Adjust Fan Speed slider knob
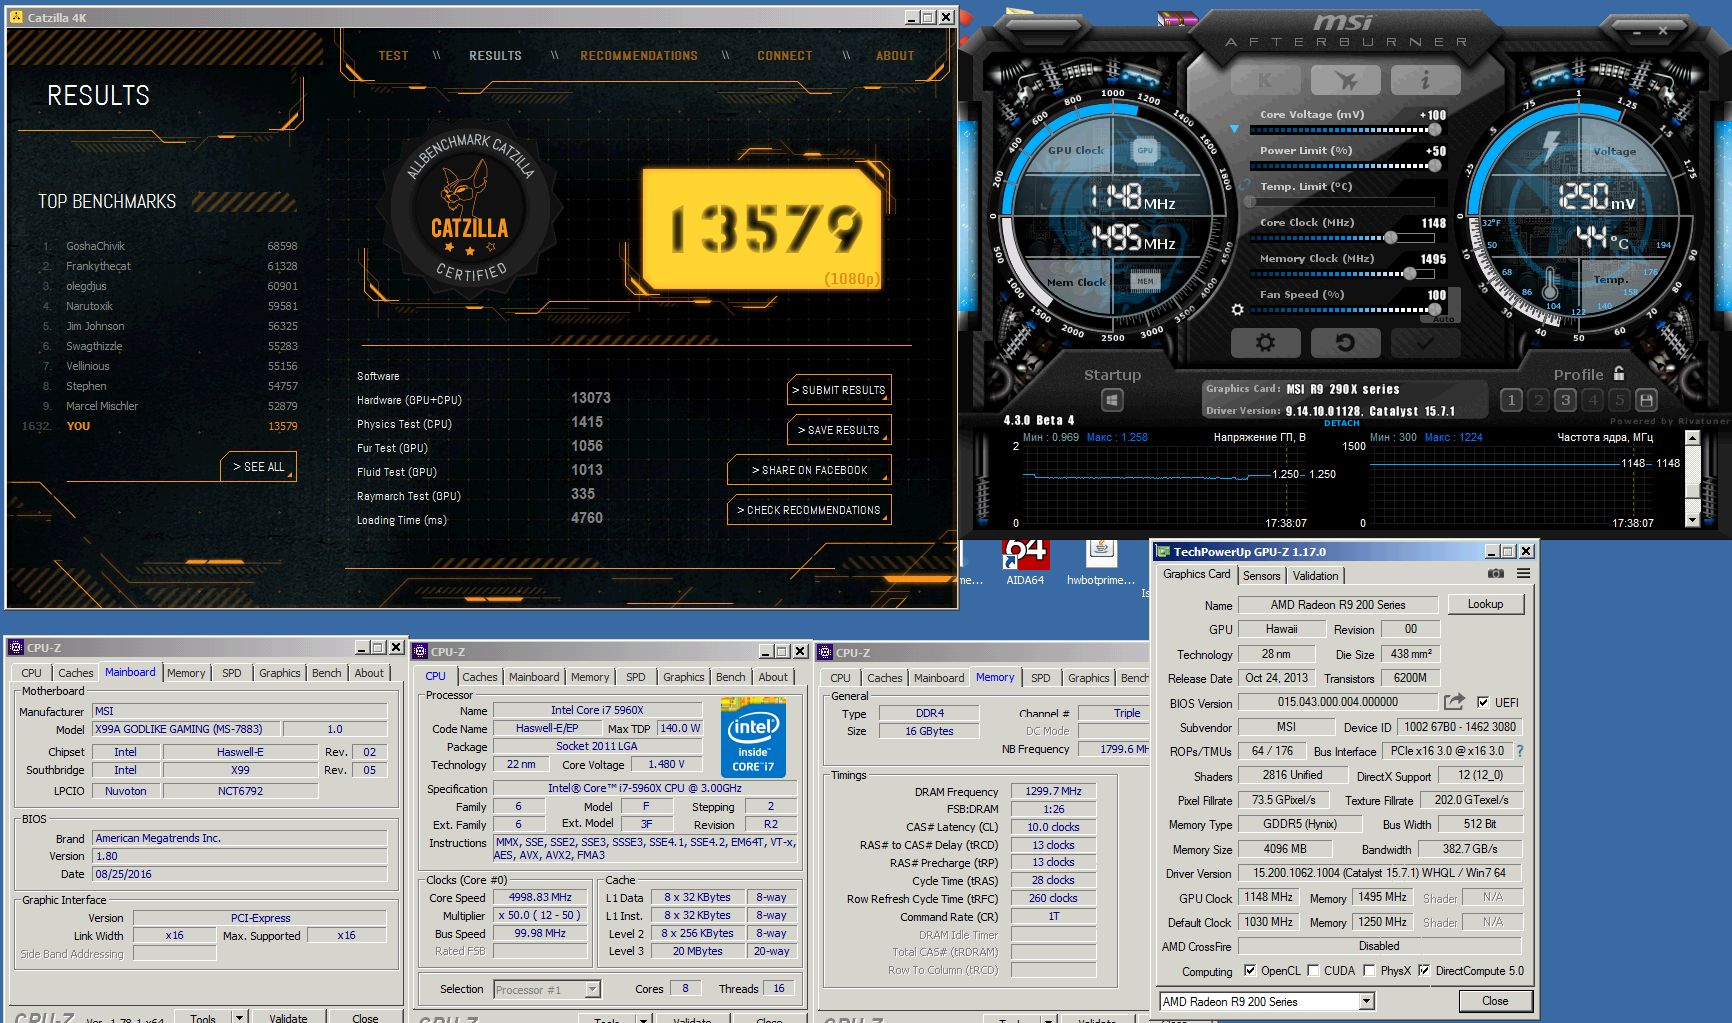Viewport: 1732px width, 1023px height. (x=1437, y=309)
